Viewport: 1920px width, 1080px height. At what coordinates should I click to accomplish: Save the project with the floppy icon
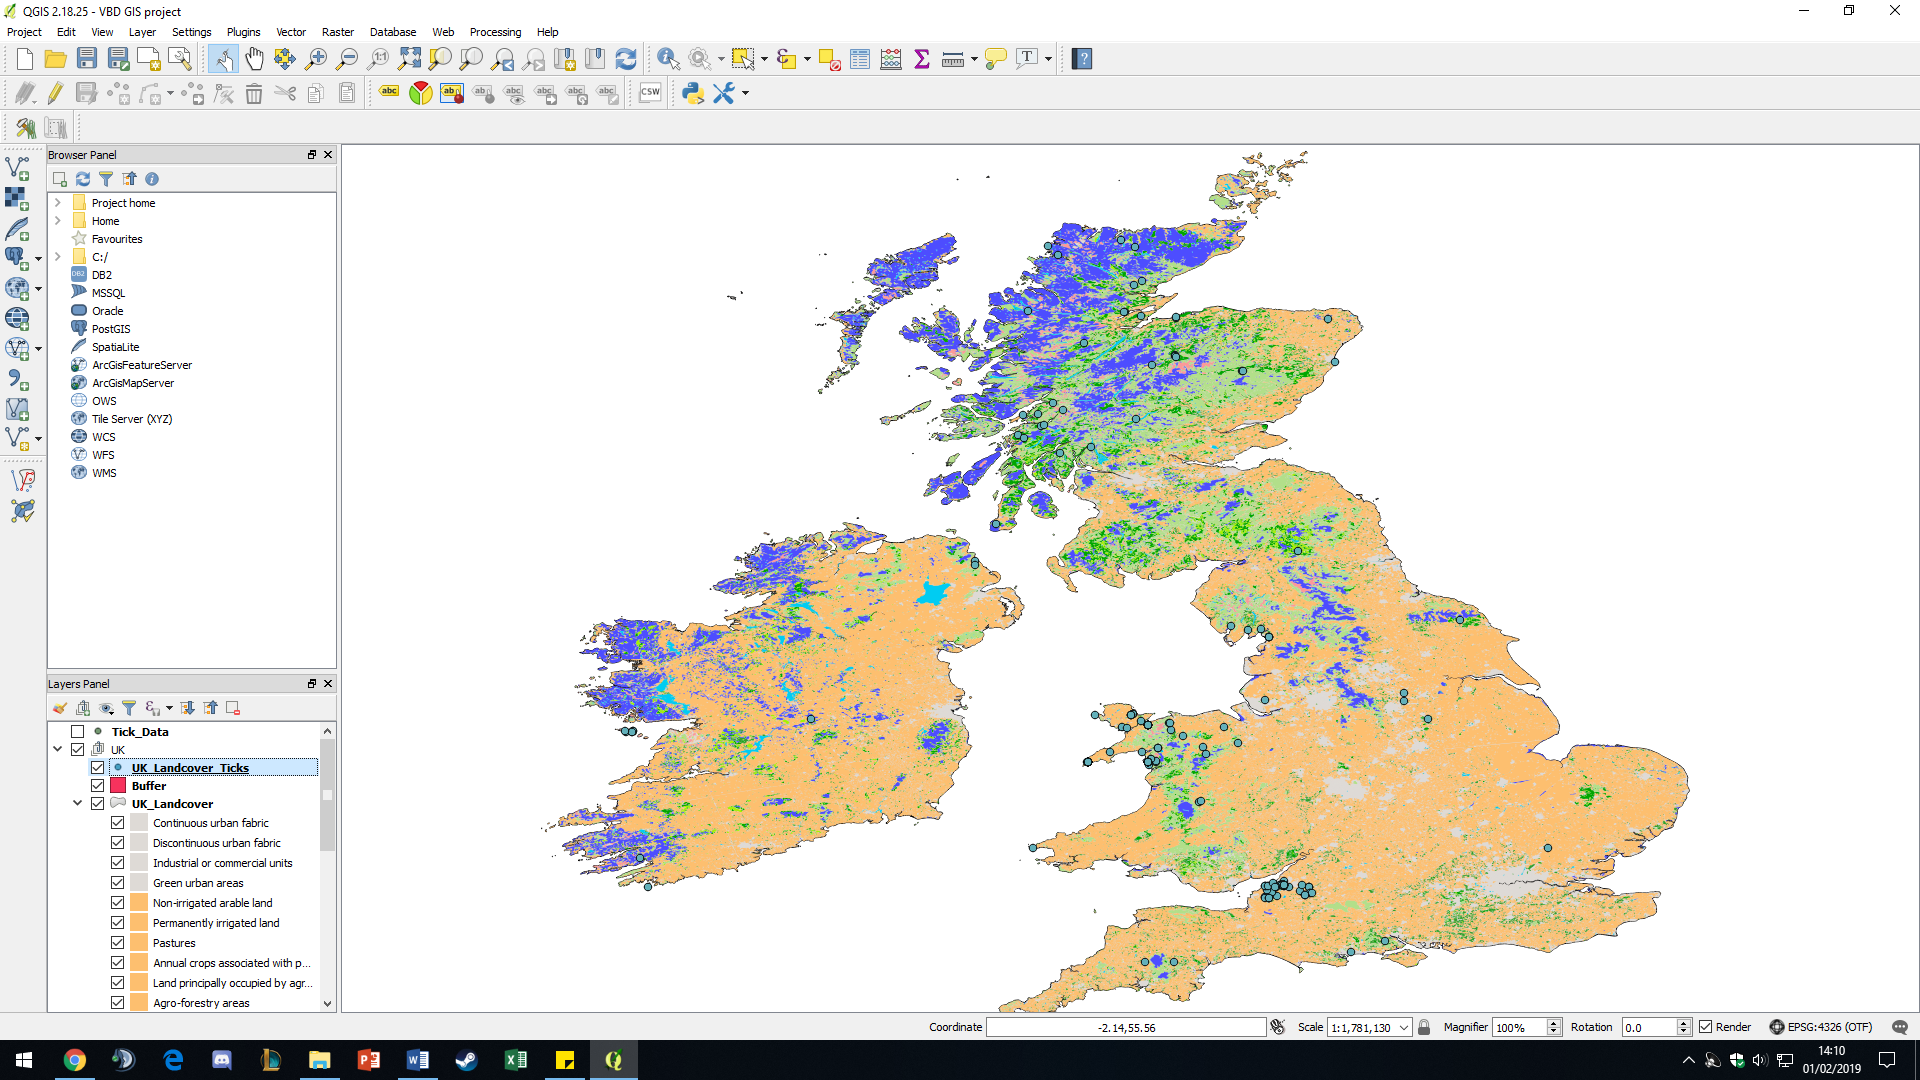pyautogui.click(x=87, y=59)
